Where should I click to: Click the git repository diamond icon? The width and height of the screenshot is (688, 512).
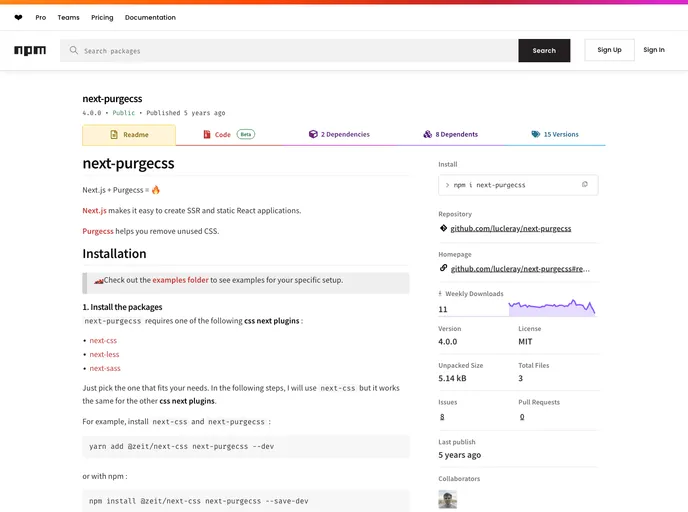coord(443,228)
